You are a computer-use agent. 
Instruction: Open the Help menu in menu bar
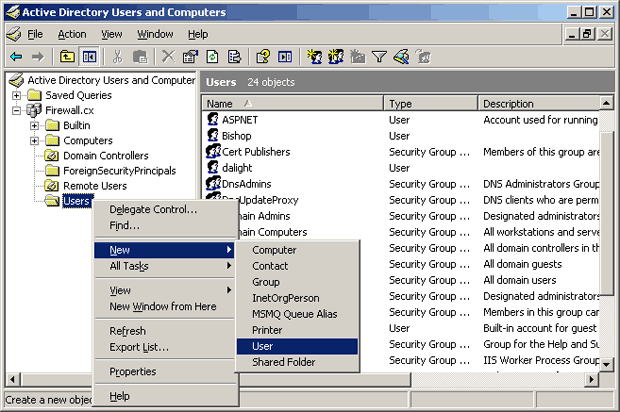198,34
